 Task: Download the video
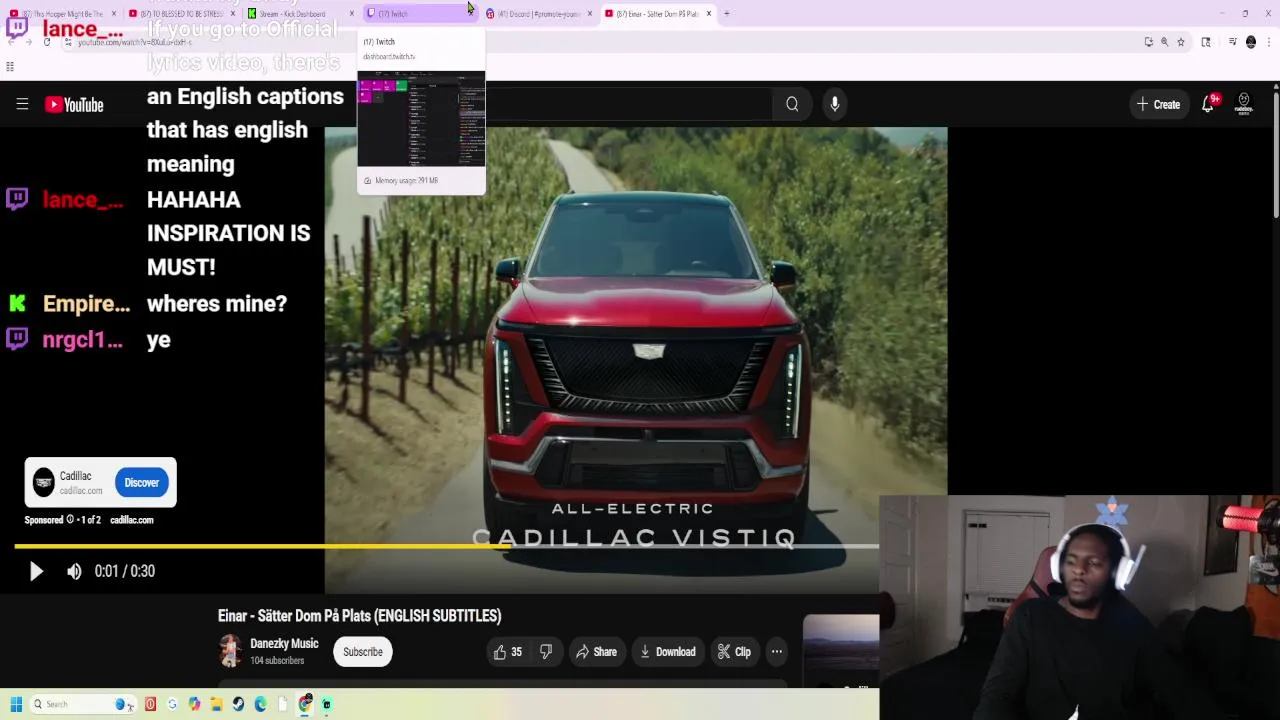pyautogui.click(x=668, y=652)
